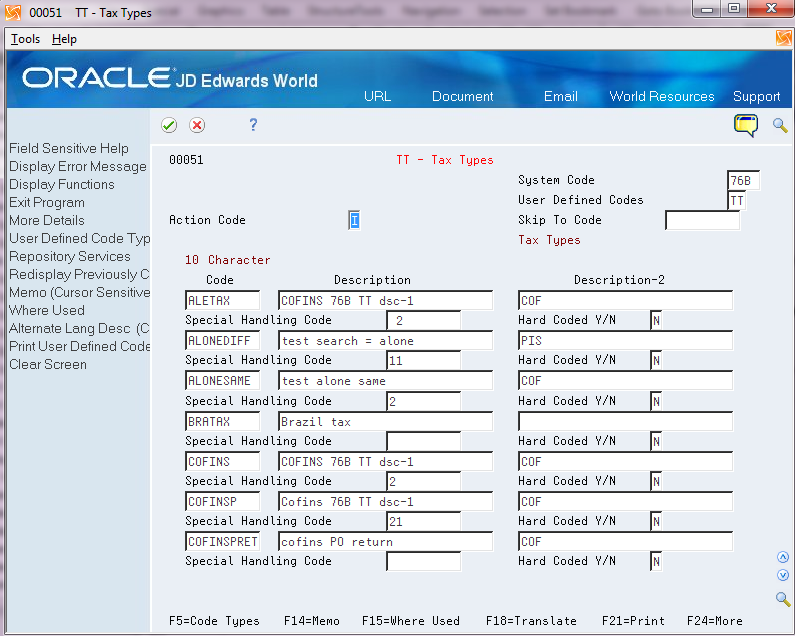Click Hard Coded Y/N field for COFINSPRET
This screenshot has width=795, height=636.
(656, 561)
